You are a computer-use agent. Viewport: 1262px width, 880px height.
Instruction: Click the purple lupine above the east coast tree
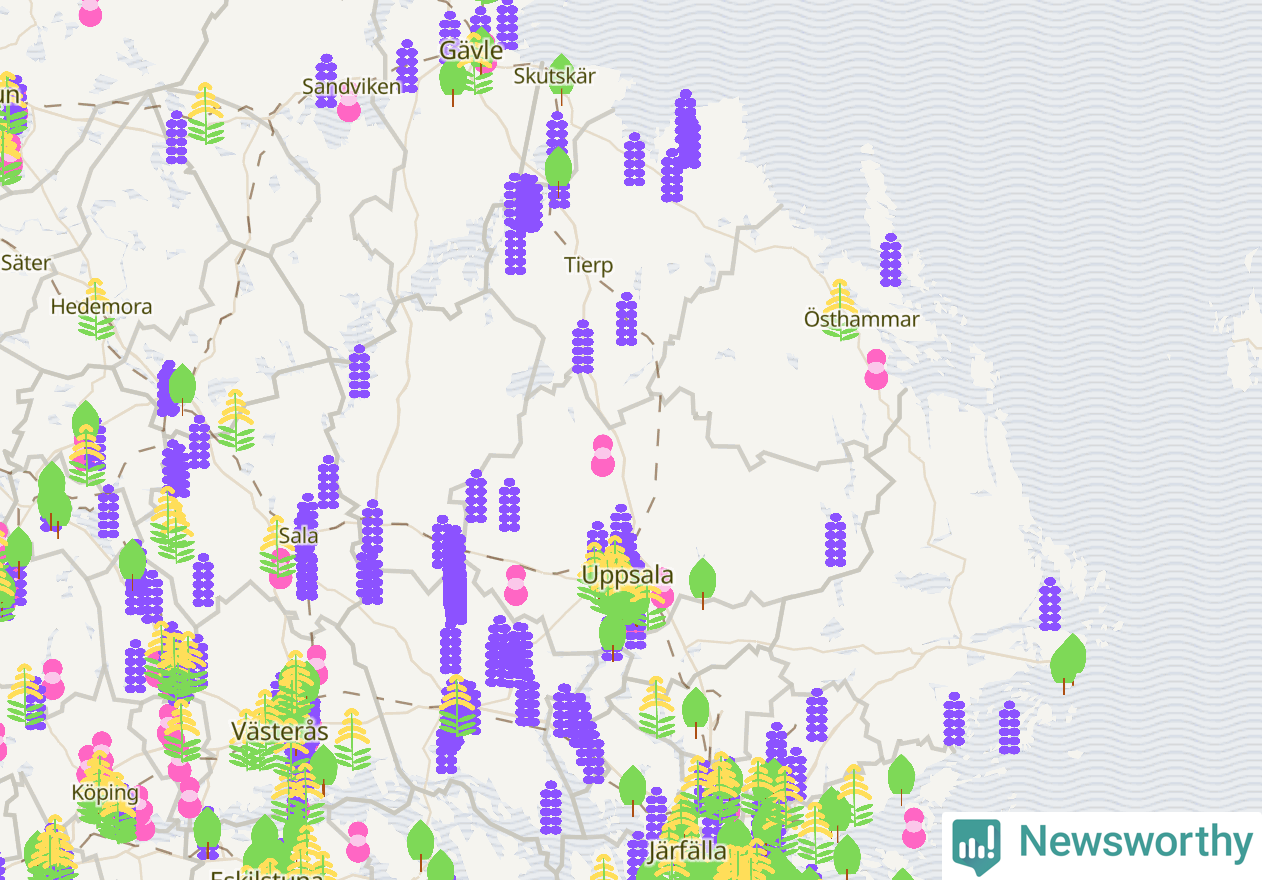click(x=1050, y=604)
